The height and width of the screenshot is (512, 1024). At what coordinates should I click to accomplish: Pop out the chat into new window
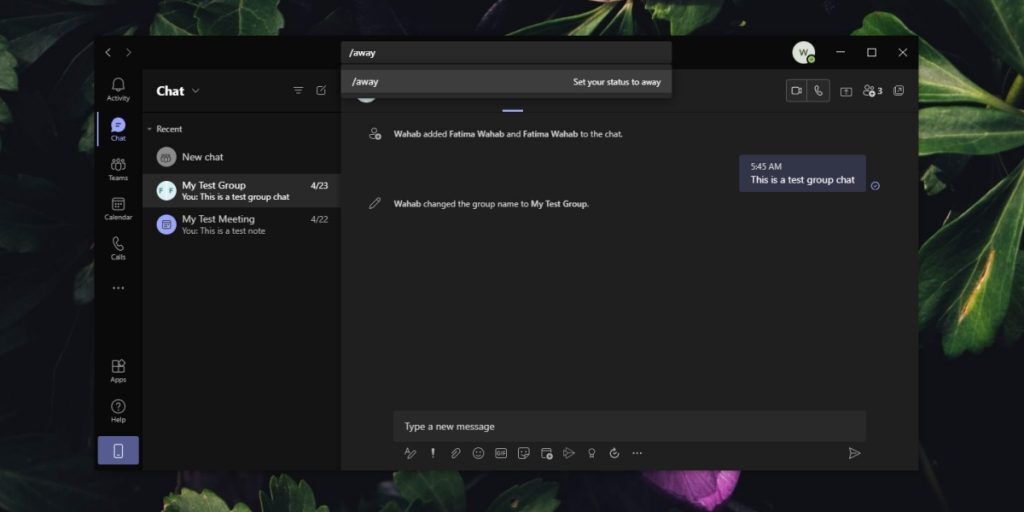pos(899,91)
